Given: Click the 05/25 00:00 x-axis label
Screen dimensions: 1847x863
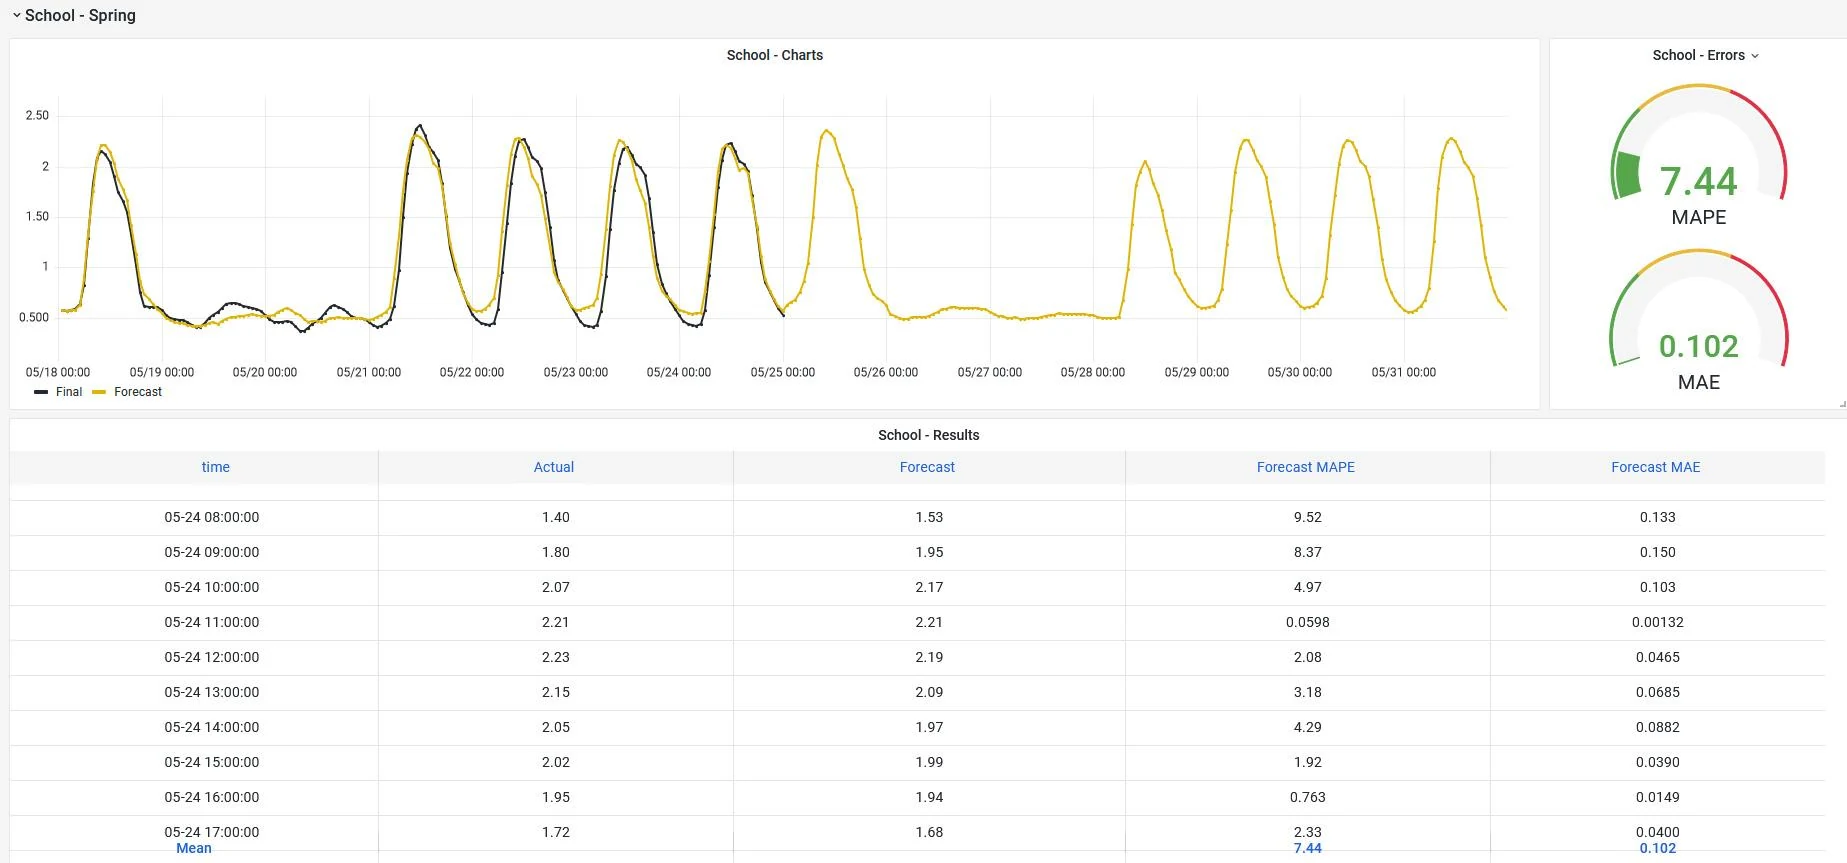Looking at the screenshot, I should (783, 372).
